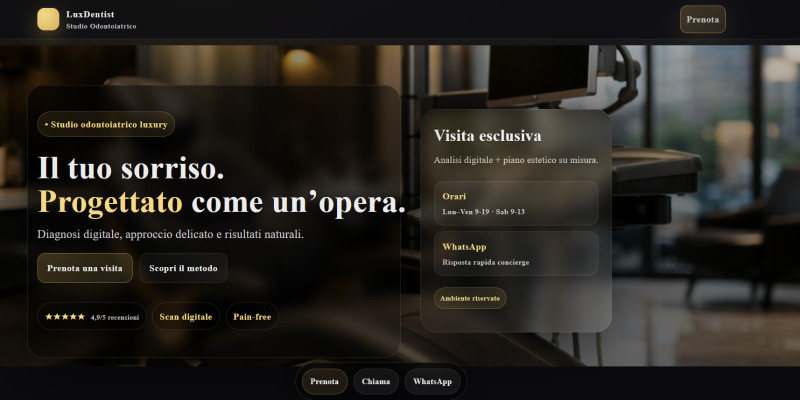Click the Visita esclusiva heading
This screenshot has width=800, height=400.
click(487, 136)
